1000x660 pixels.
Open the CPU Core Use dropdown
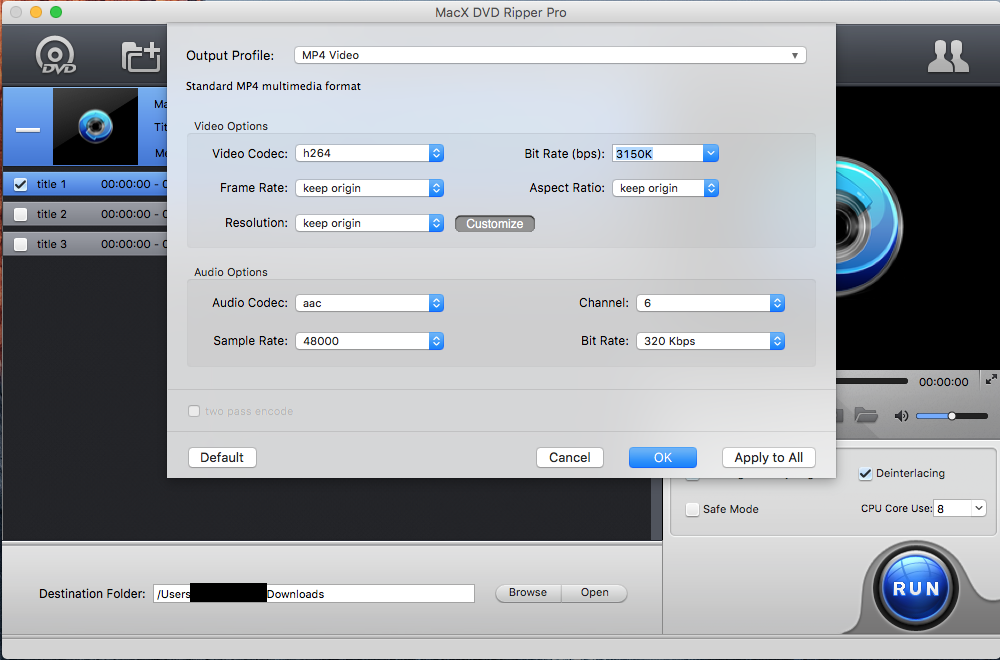coord(960,508)
